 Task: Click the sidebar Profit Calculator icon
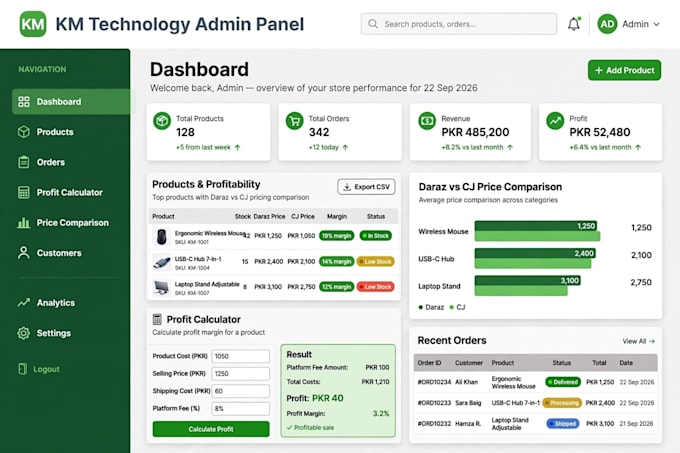pos(24,192)
